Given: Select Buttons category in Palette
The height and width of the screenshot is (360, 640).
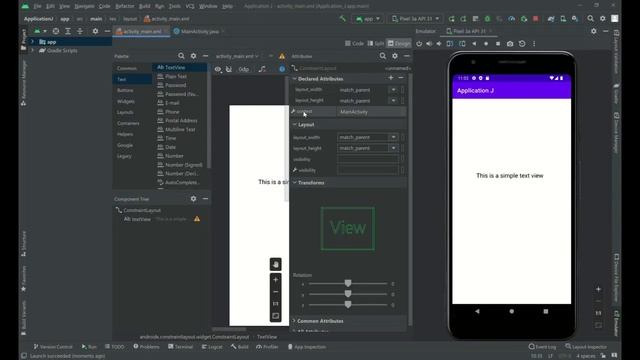Looking at the screenshot, I should 125,90.
